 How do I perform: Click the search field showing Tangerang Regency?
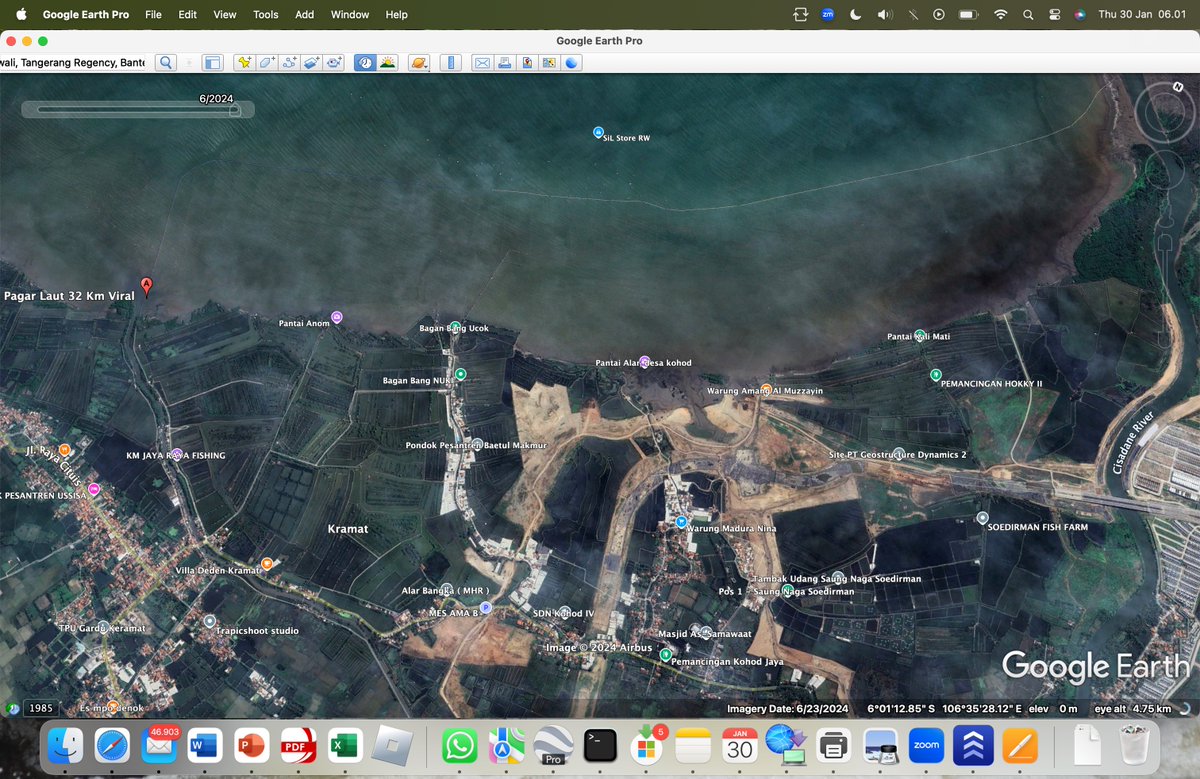tap(73, 62)
